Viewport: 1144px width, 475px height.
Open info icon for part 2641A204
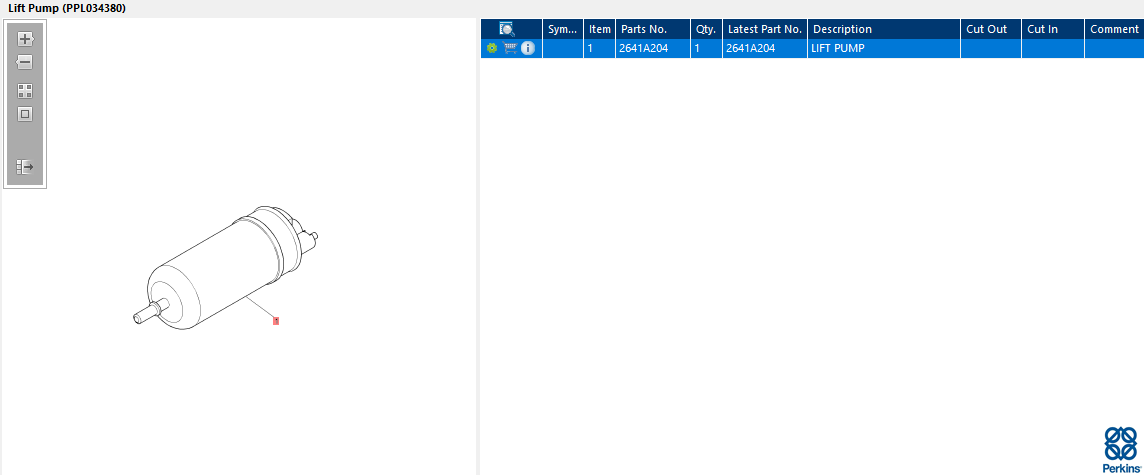pyautogui.click(x=527, y=48)
